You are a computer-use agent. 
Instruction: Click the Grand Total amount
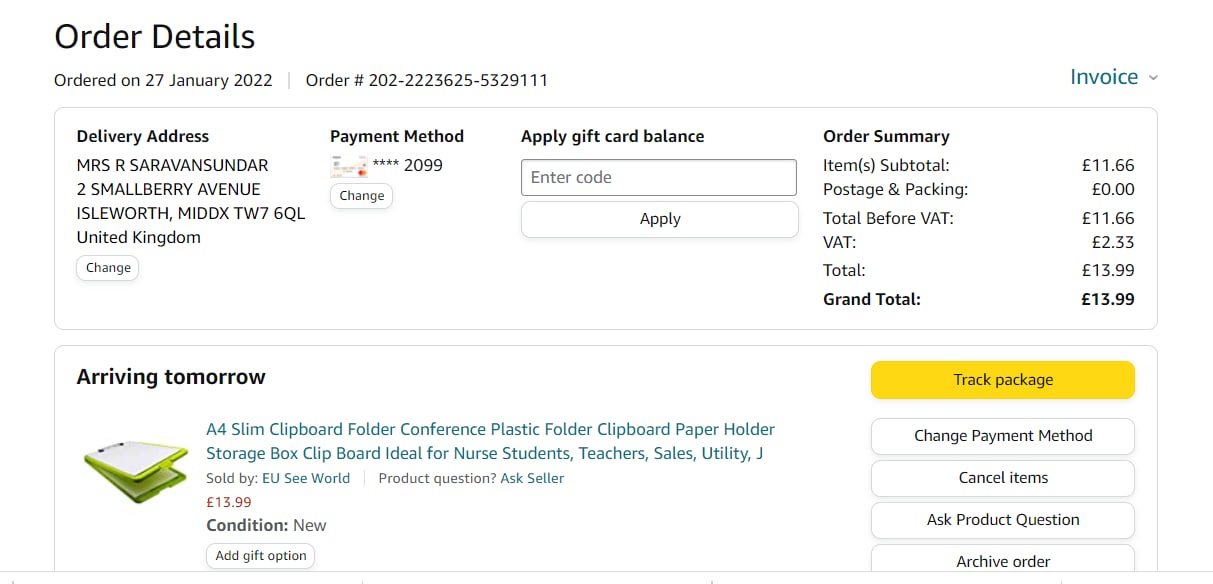pyautogui.click(x=1108, y=299)
